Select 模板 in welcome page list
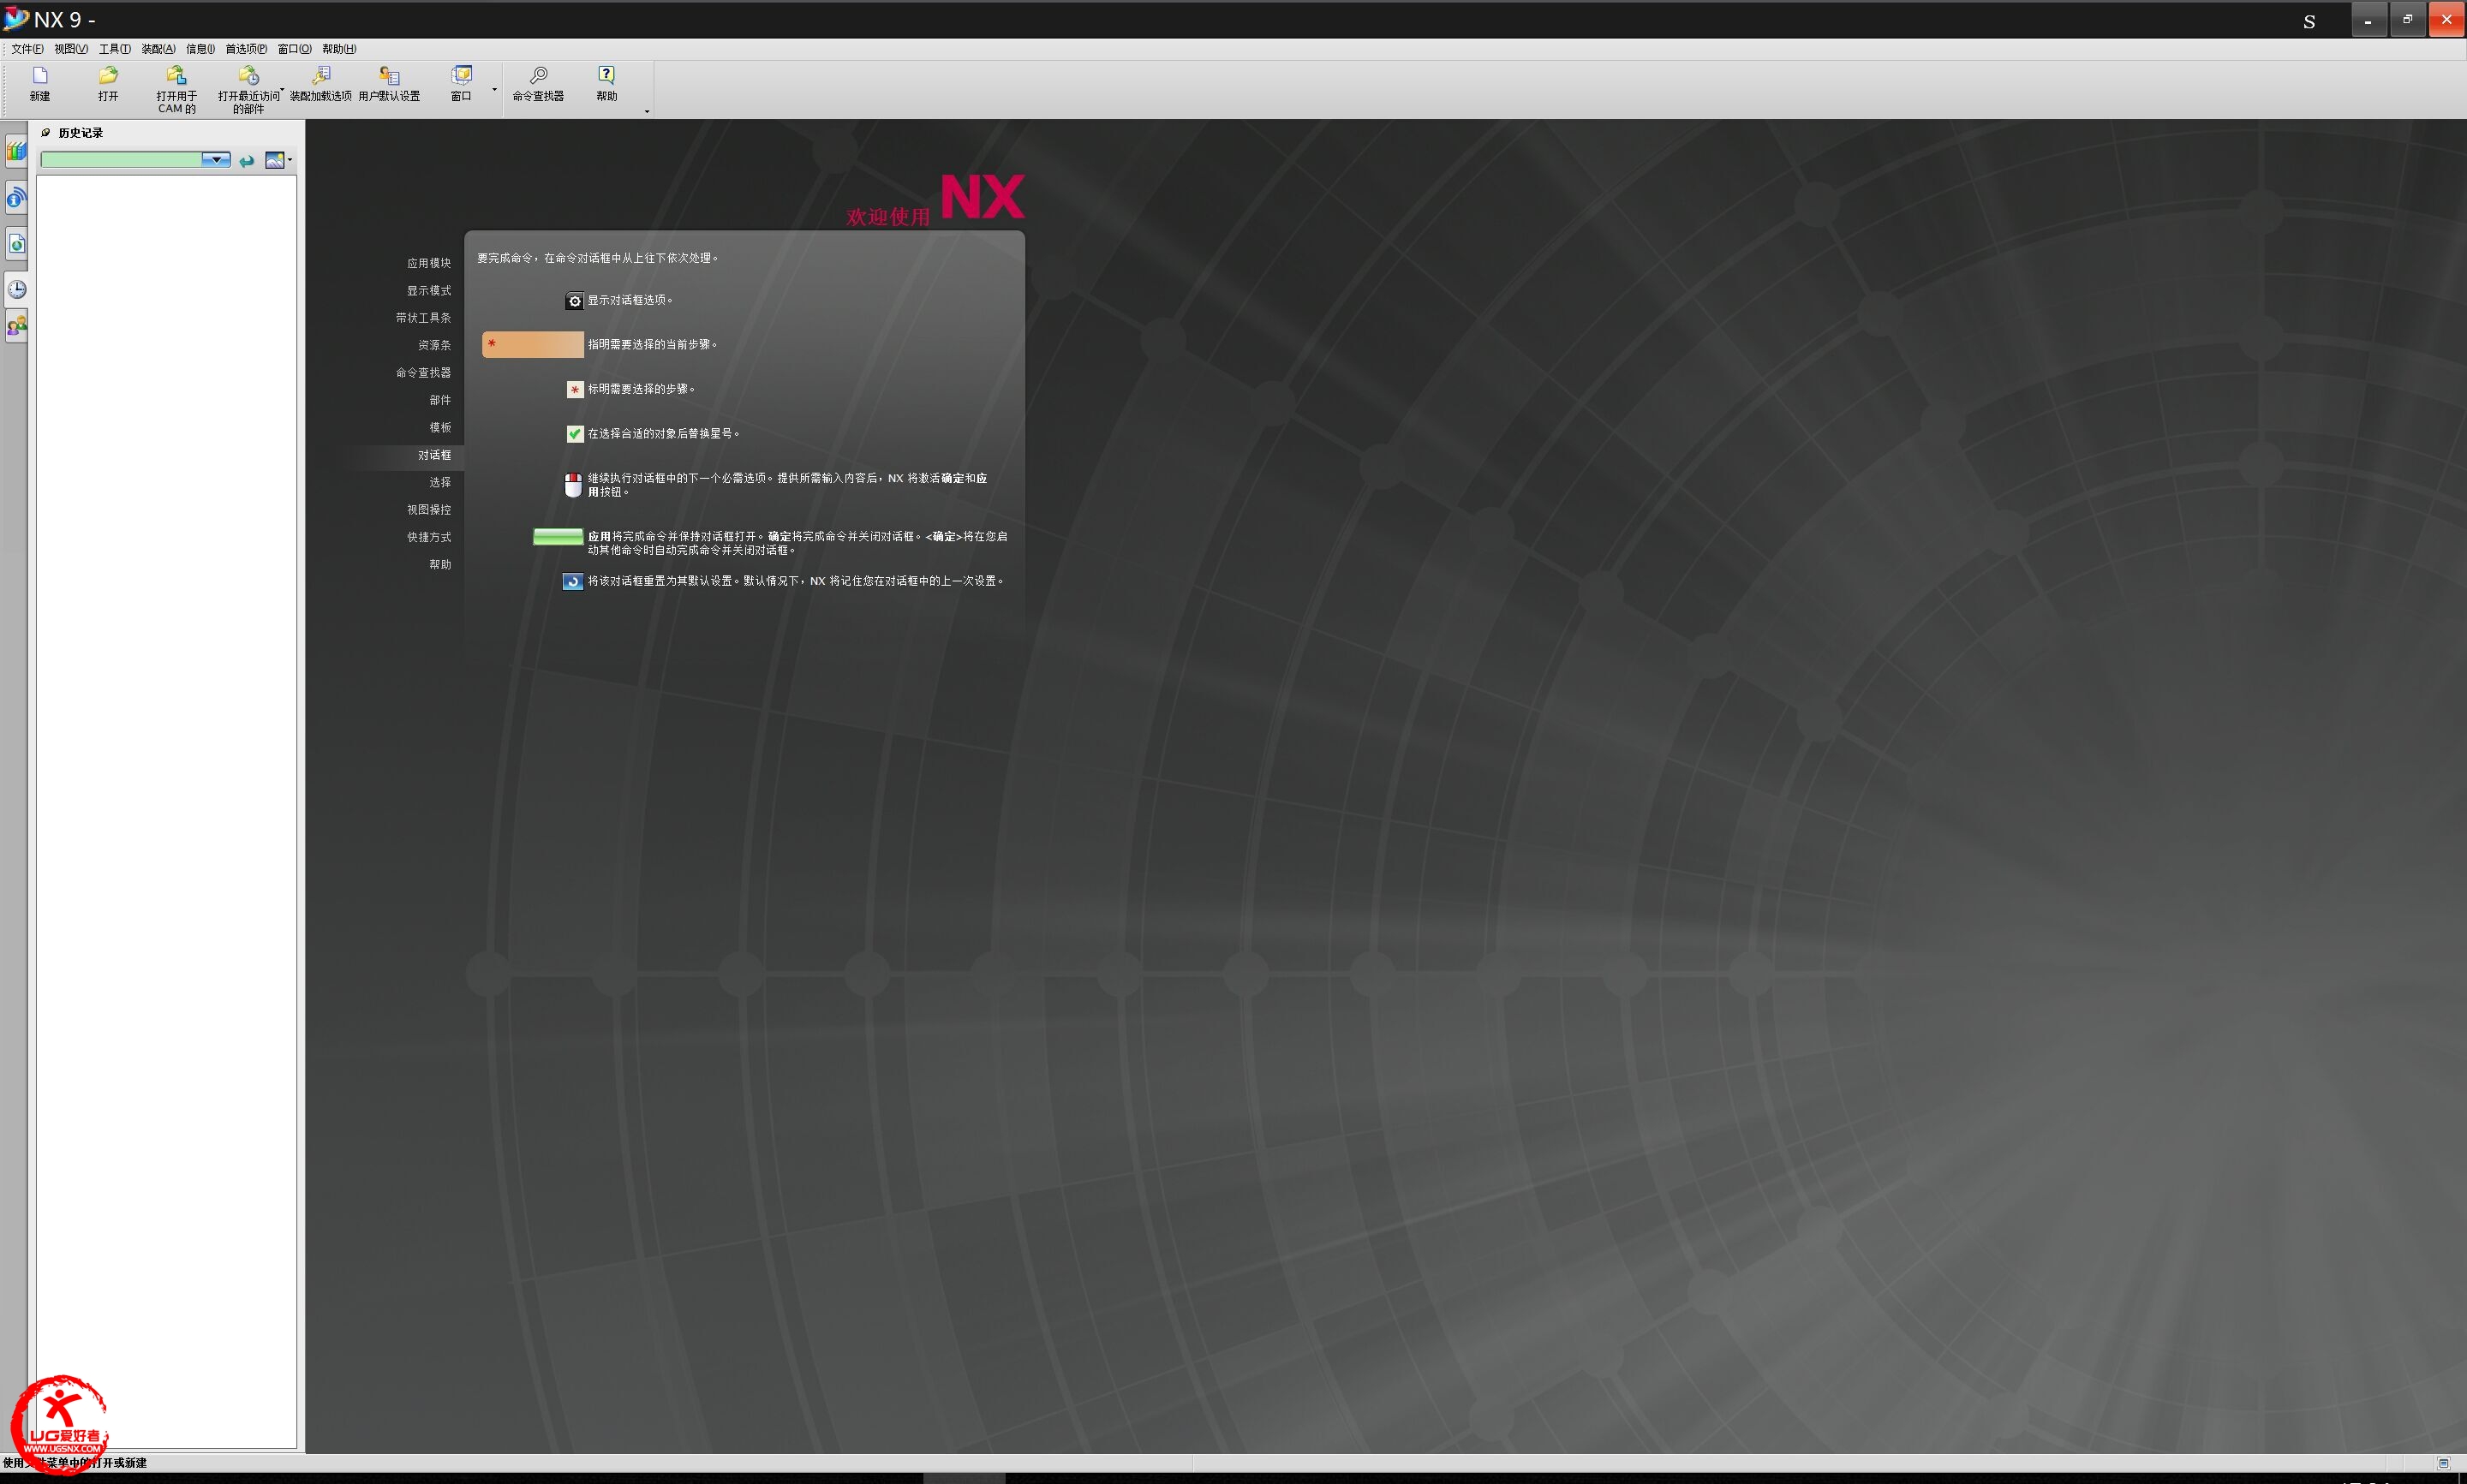 click(x=440, y=428)
